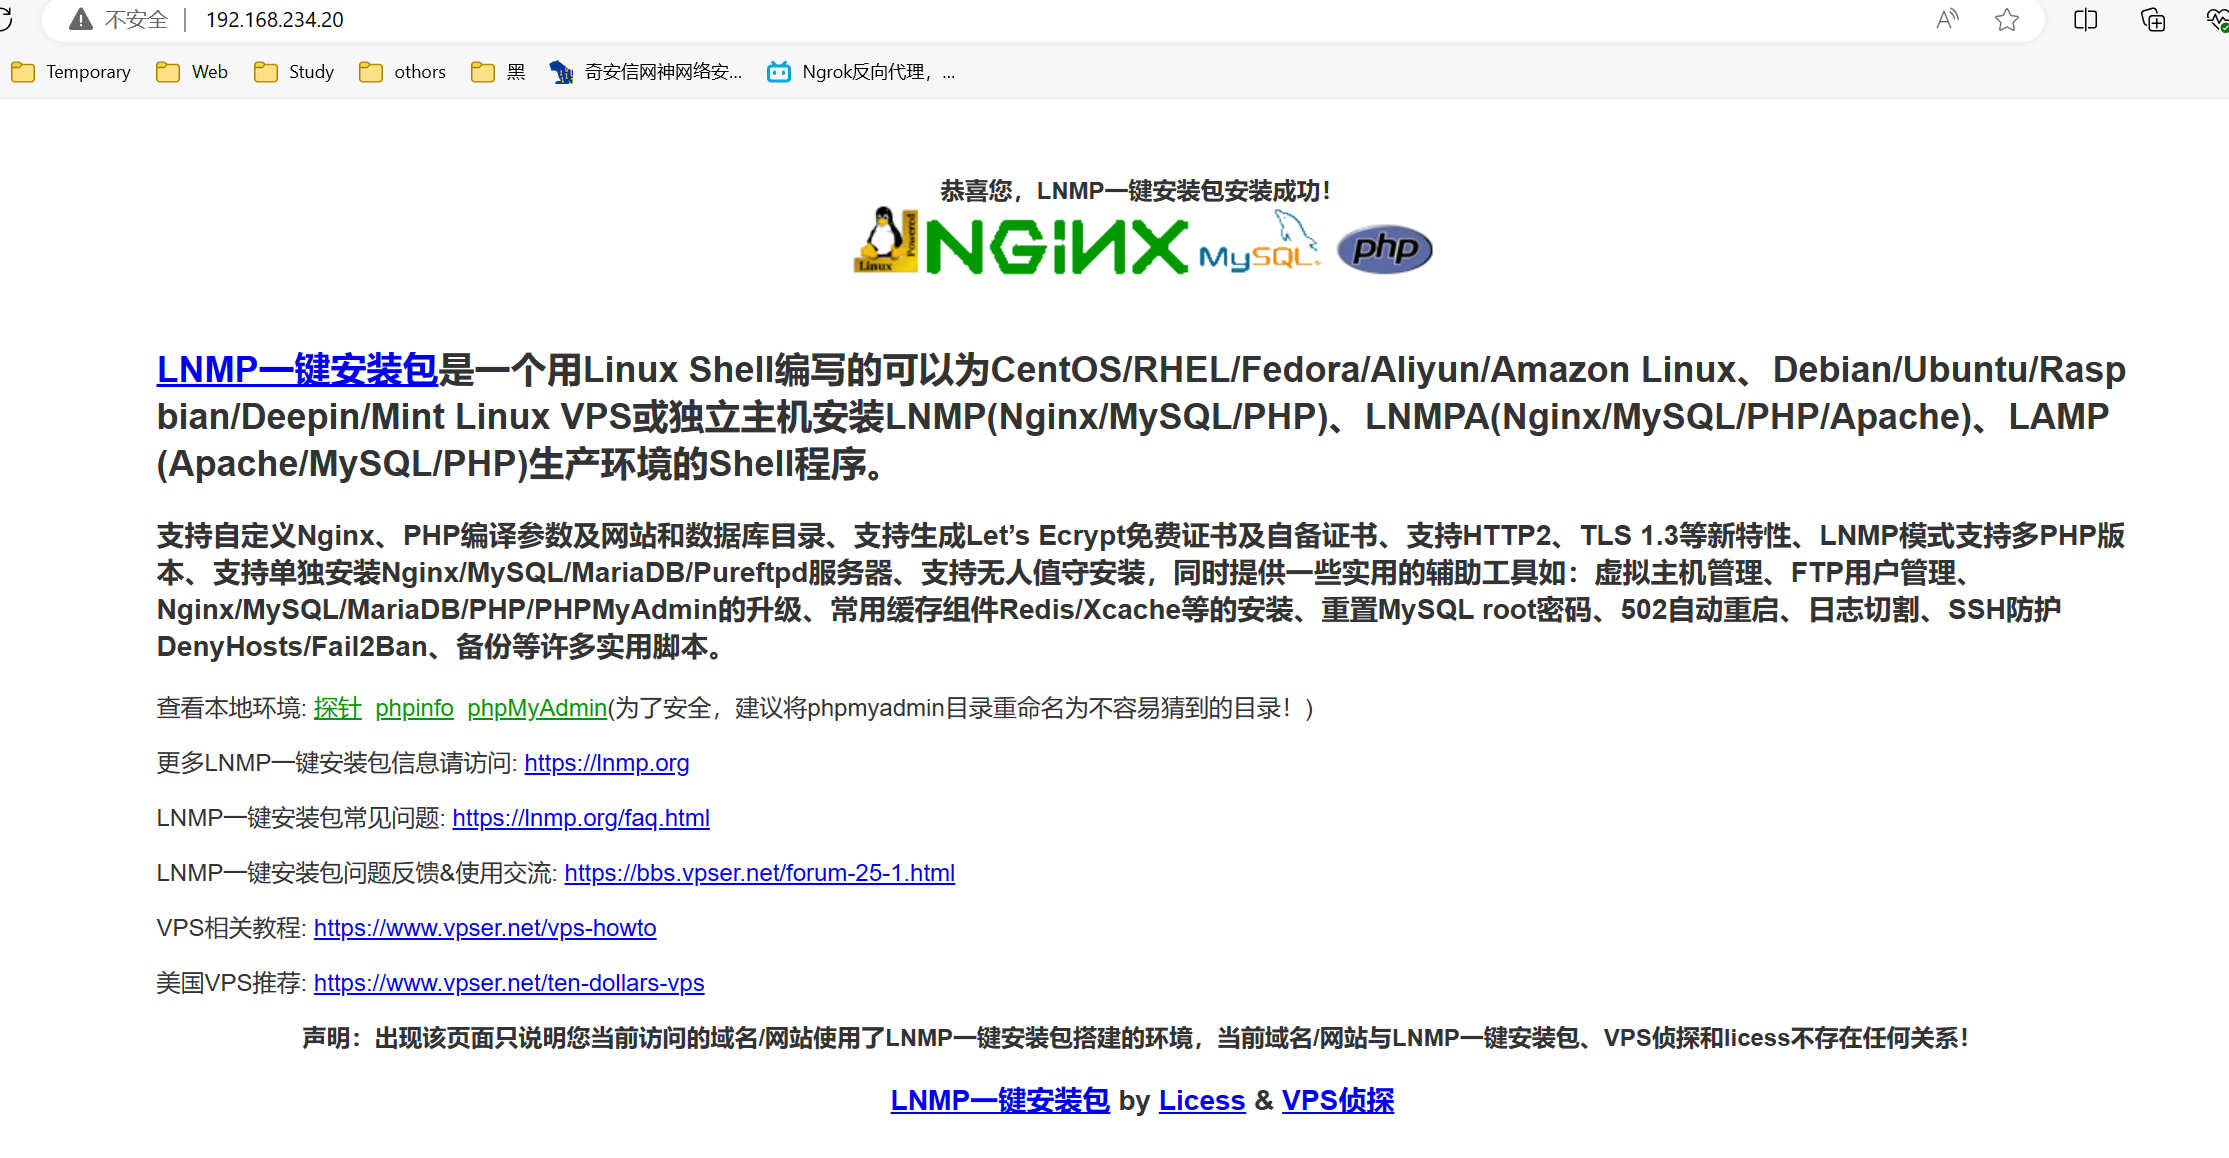This screenshot has width=2229, height=1158.
Task: Open split screen view
Action: tap(2084, 19)
